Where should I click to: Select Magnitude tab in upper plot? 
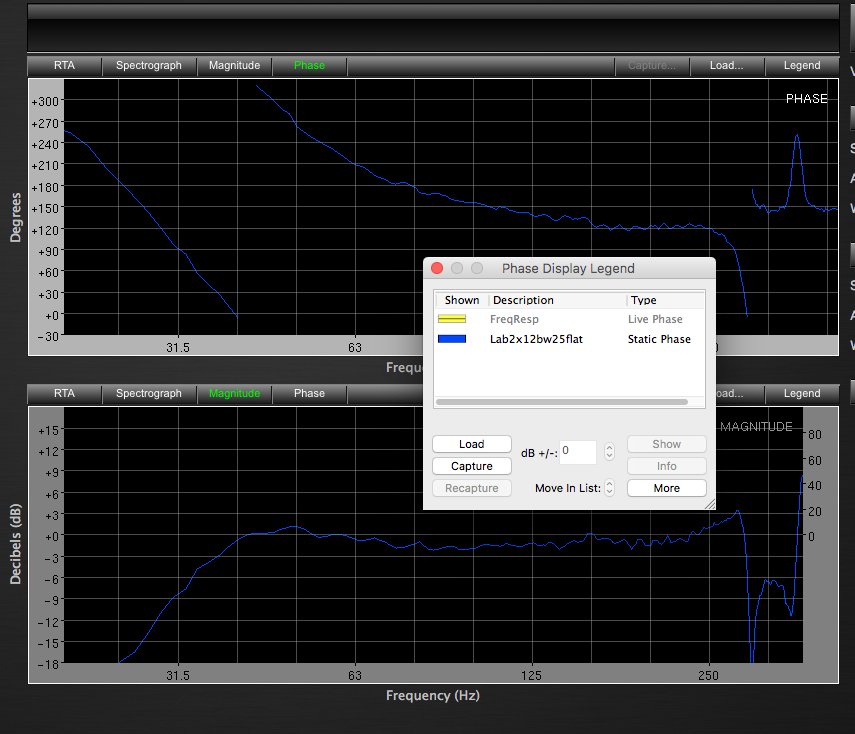(234, 65)
